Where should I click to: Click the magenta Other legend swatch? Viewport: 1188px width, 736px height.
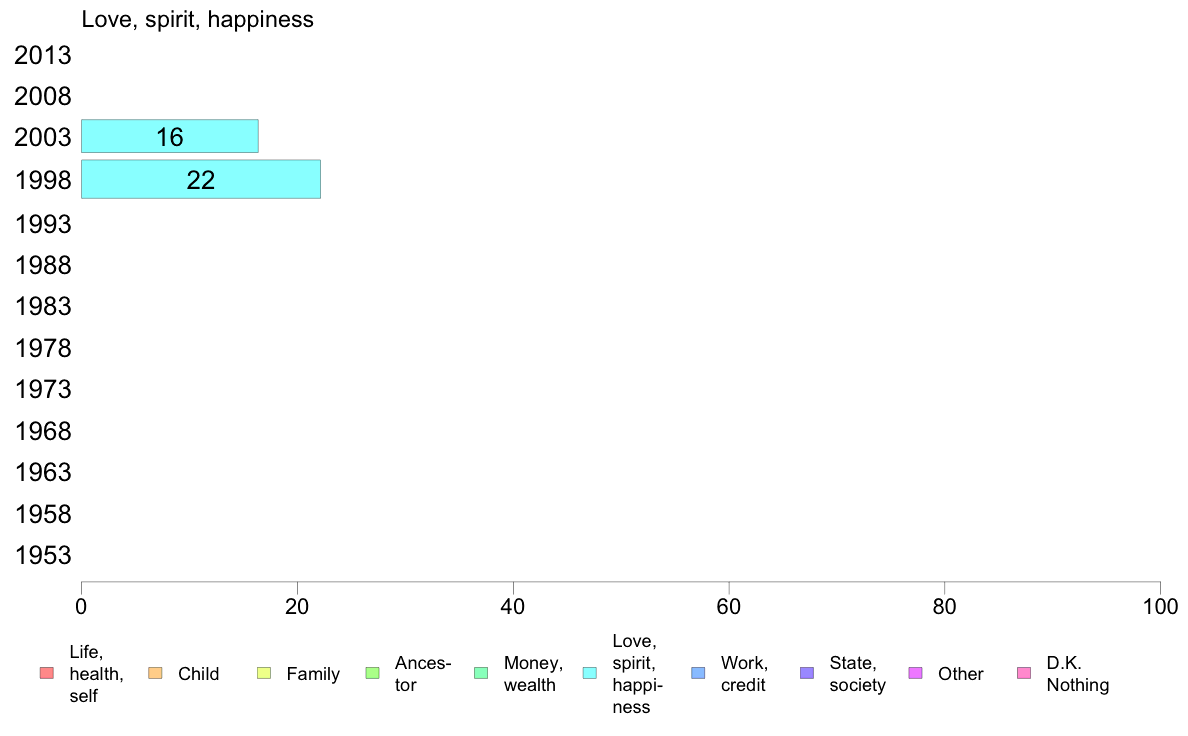pyautogui.click(x=915, y=673)
